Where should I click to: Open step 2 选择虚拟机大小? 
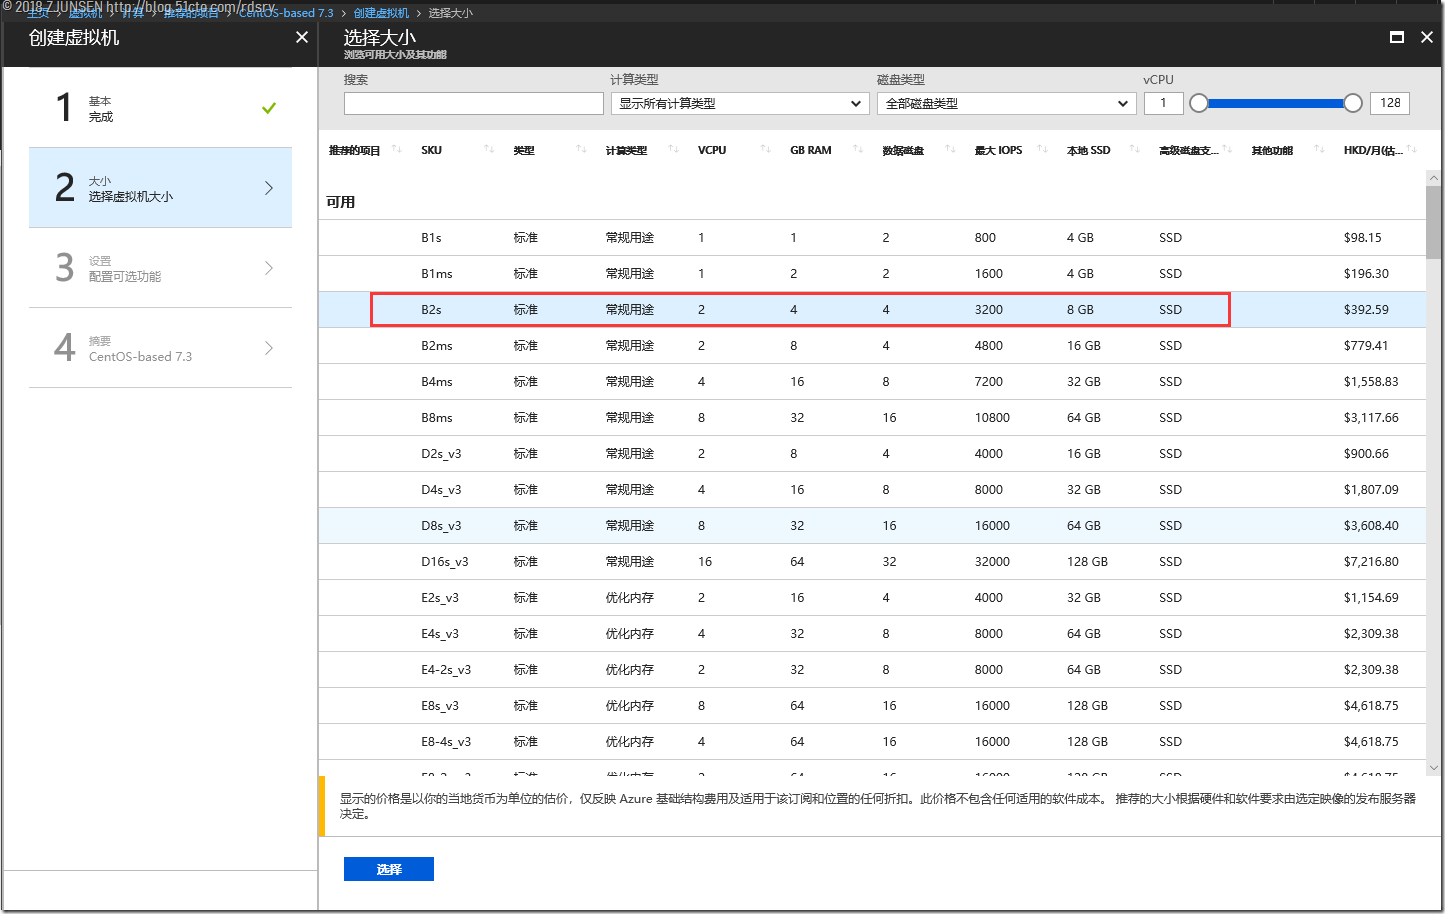tap(160, 188)
